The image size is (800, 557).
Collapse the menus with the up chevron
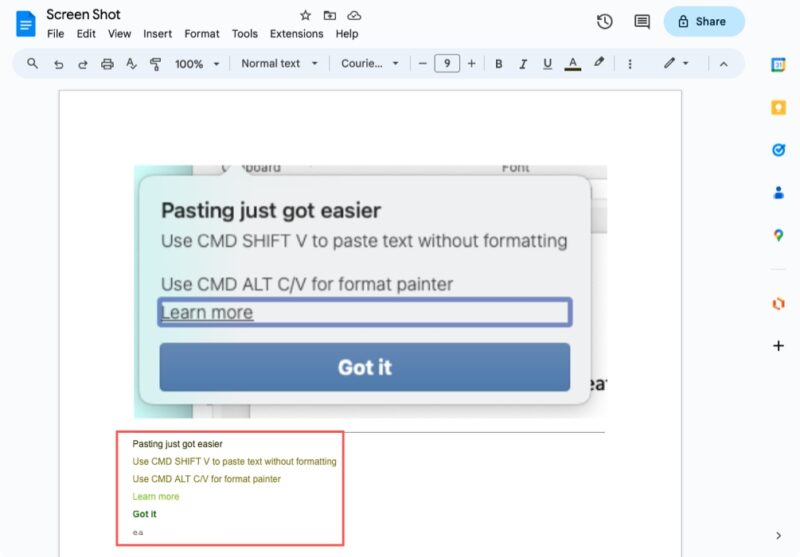723,64
